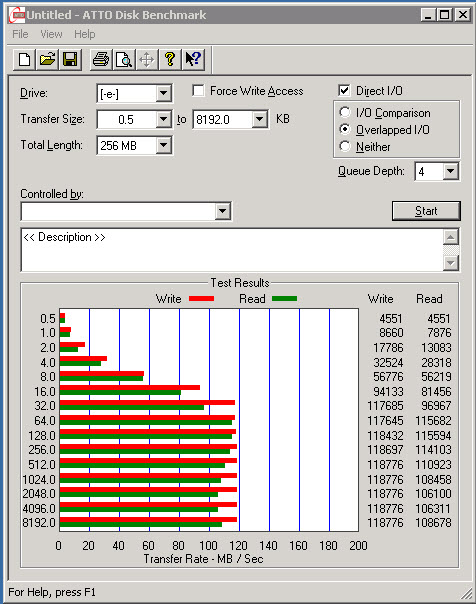The width and height of the screenshot is (476, 604).
Task: Open the View menu
Action: 51,34
